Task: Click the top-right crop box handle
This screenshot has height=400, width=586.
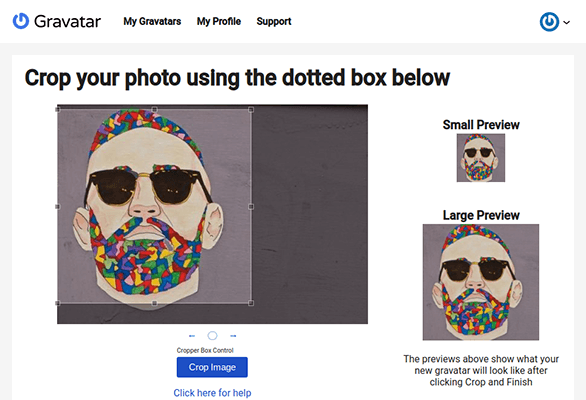Action: tap(251, 110)
